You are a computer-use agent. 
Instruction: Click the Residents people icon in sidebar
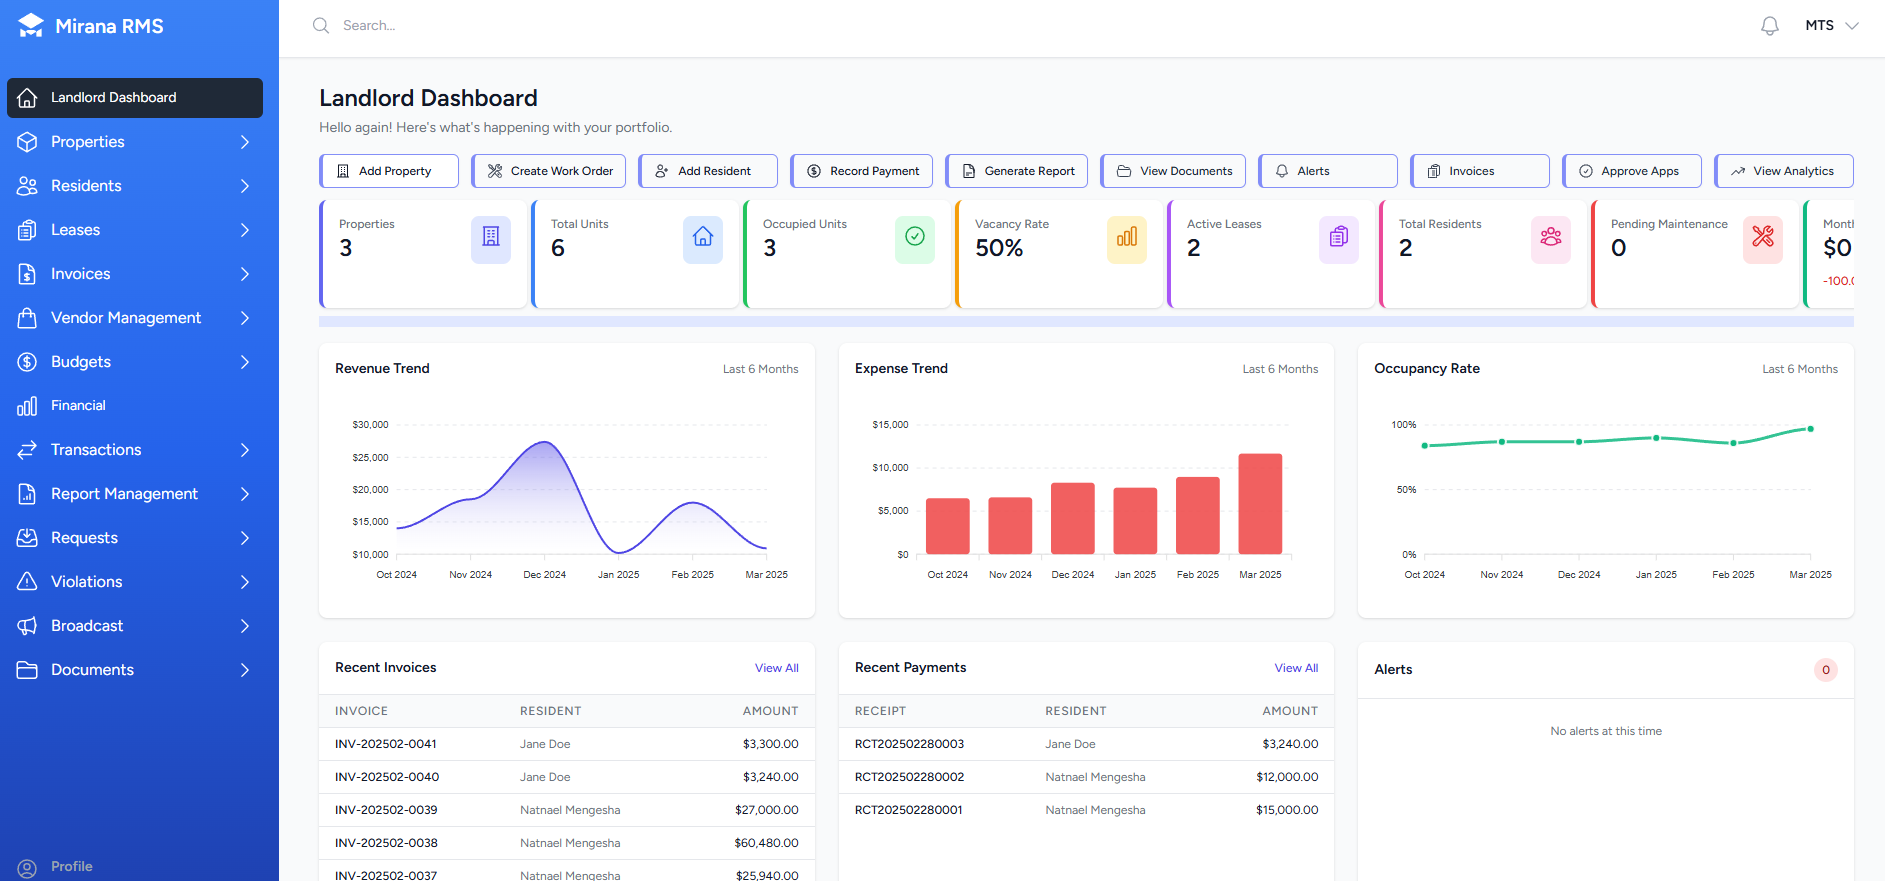click(x=27, y=186)
